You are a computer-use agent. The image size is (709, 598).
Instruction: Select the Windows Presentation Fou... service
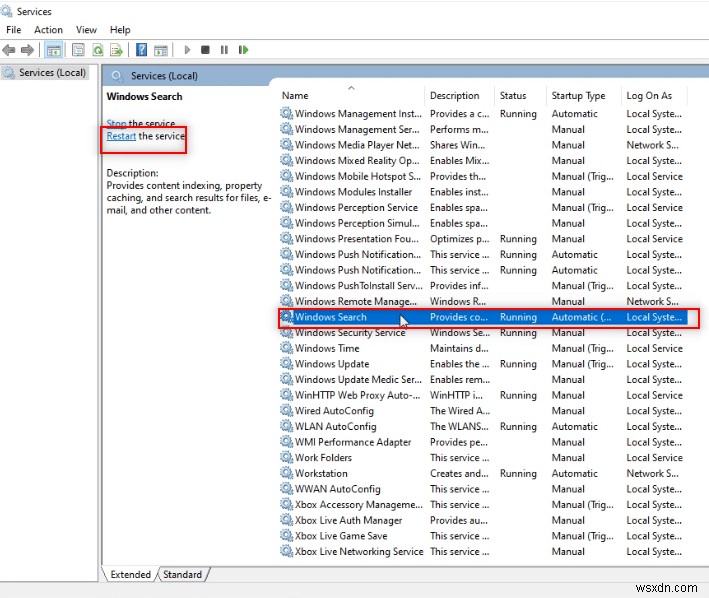pos(483,239)
